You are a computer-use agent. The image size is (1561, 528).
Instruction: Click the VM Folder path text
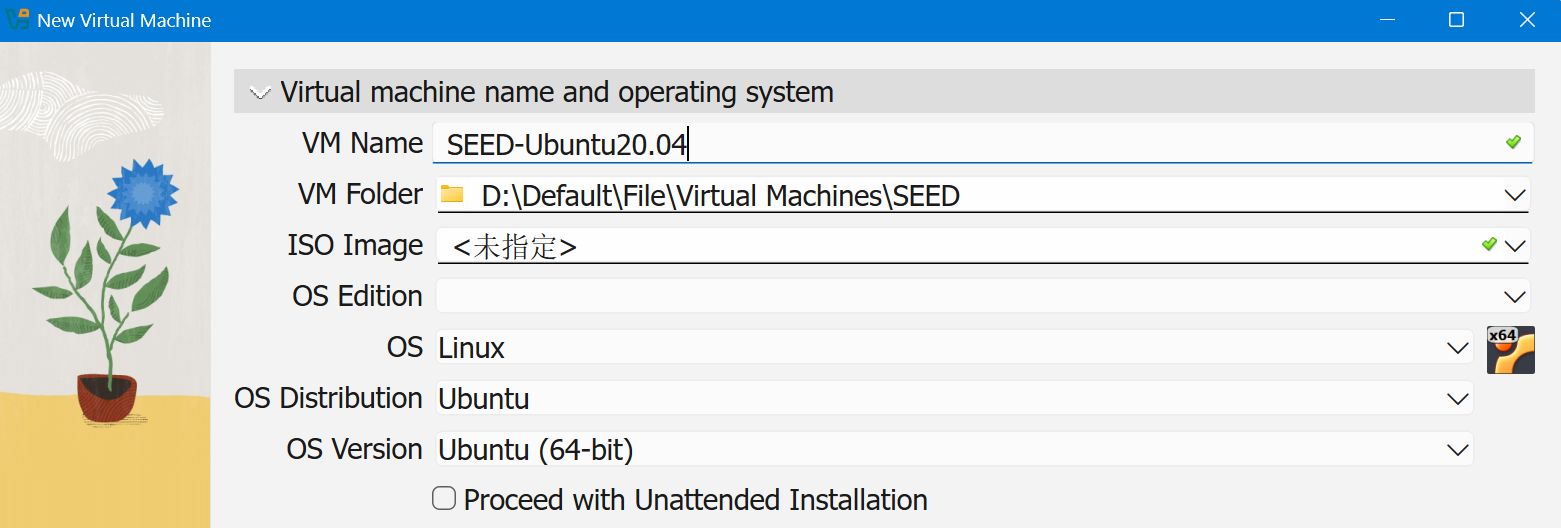(720, 196)
